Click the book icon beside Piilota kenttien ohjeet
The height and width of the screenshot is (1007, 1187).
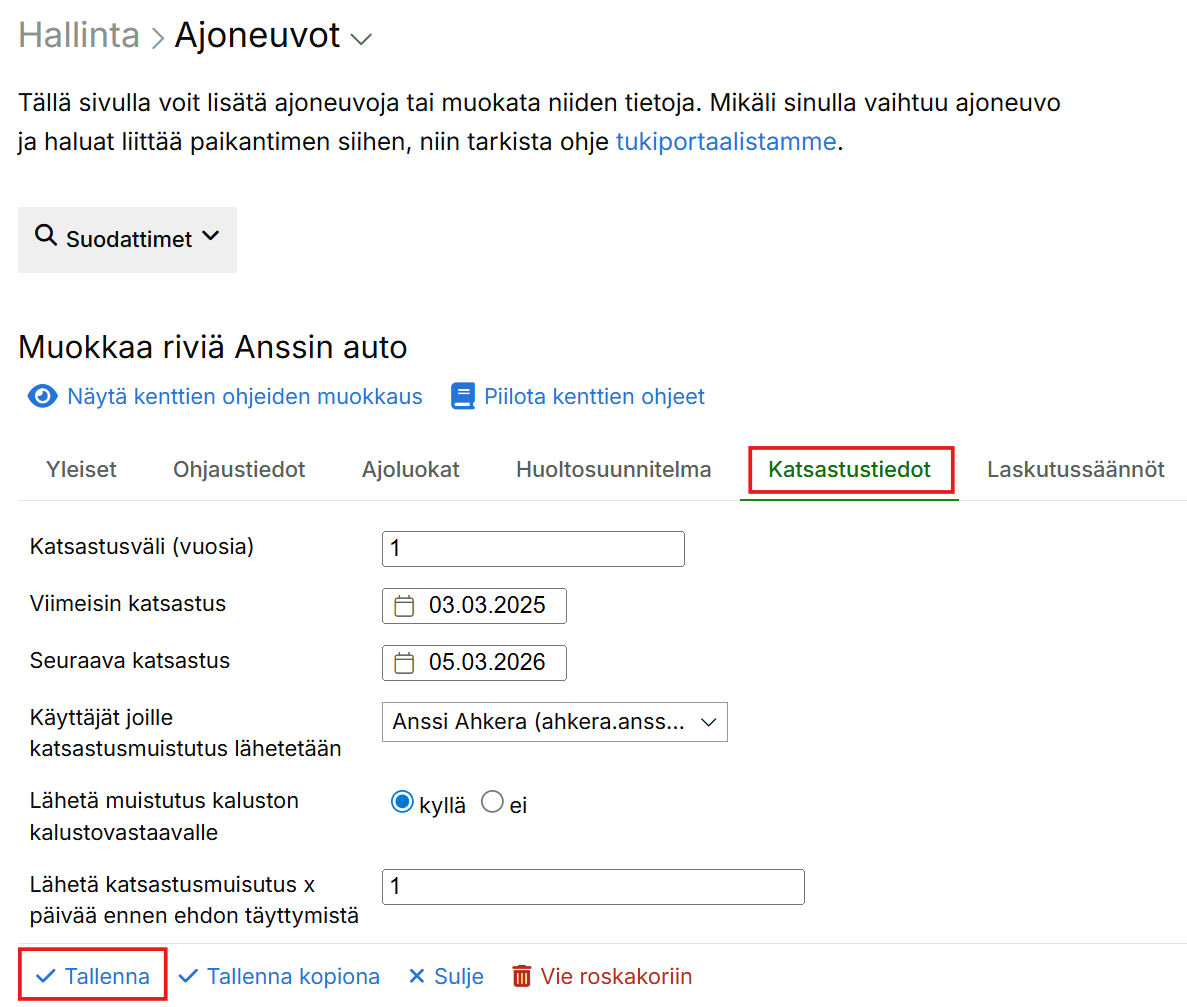pos(463,397)
